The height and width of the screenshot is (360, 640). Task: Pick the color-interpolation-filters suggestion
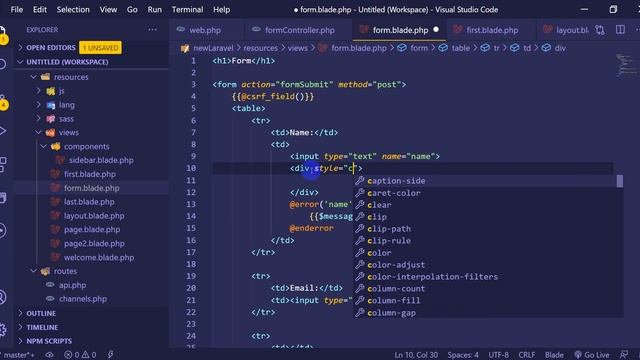tap(488, 277)
